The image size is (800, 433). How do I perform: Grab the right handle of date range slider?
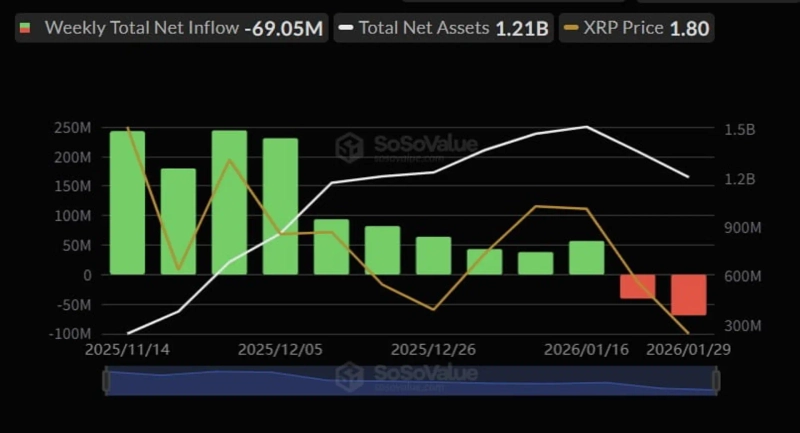[x=716, y=380]
